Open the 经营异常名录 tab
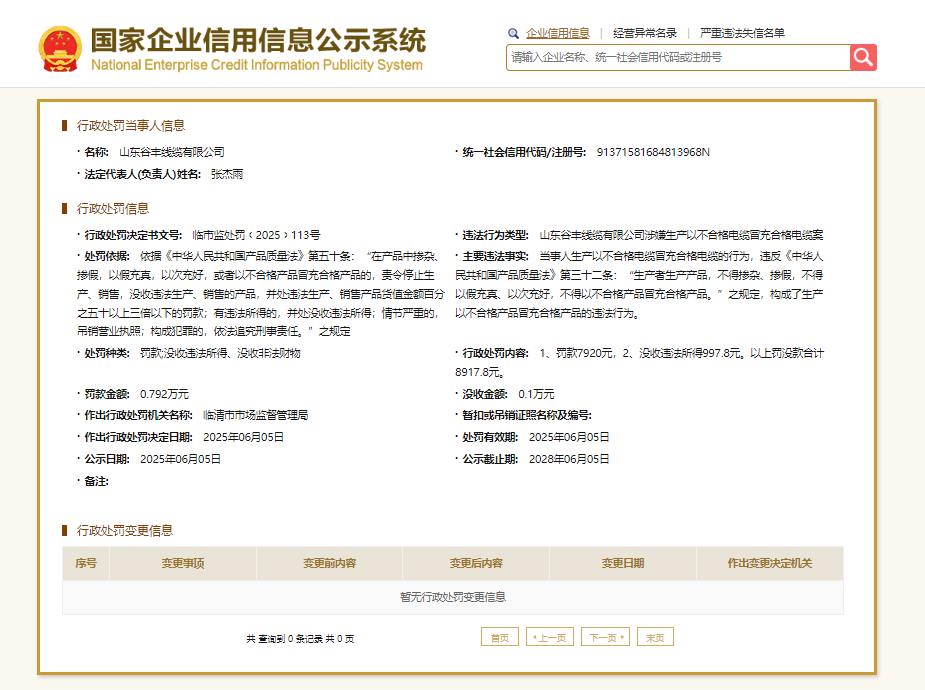 point(645,33)
